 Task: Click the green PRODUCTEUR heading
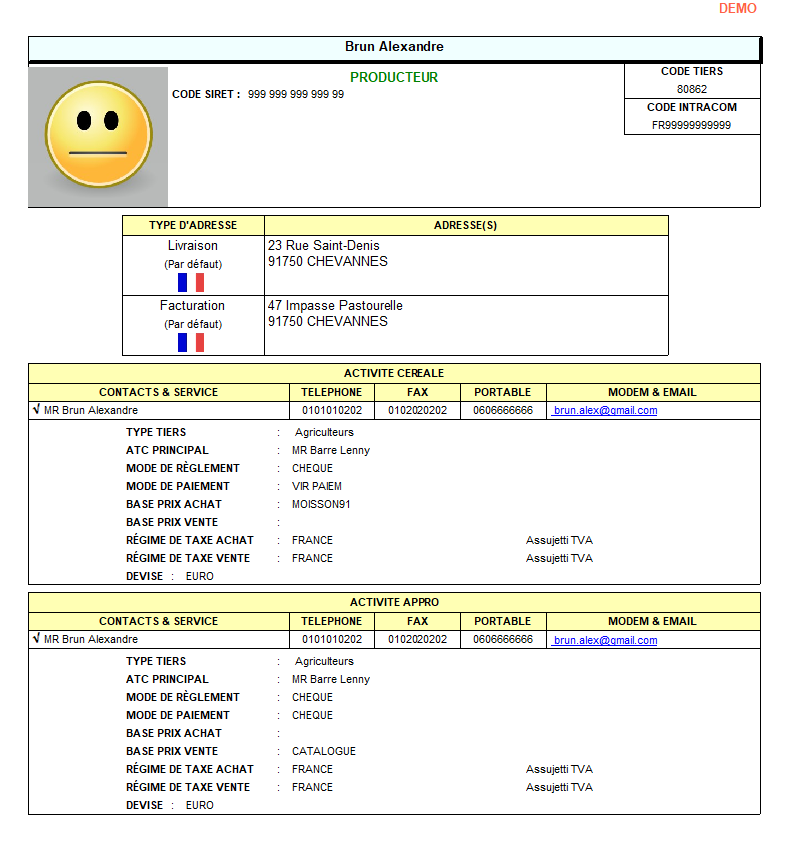pos(394,77)
